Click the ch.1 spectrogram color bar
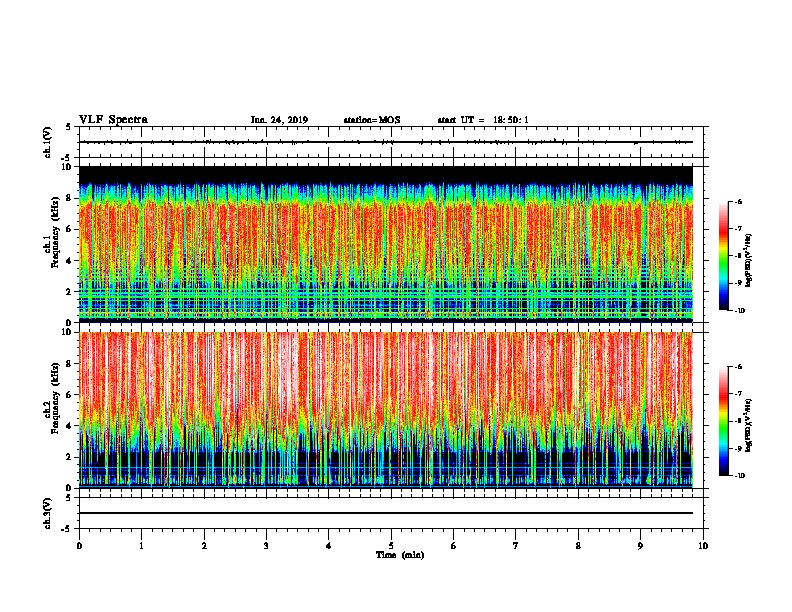 (x=723, y=256)
